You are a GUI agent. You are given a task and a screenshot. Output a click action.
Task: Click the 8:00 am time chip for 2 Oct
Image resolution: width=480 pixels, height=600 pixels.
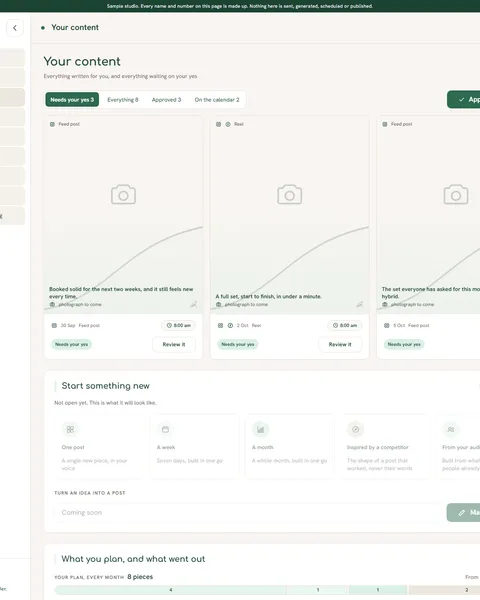click(344, 325)
